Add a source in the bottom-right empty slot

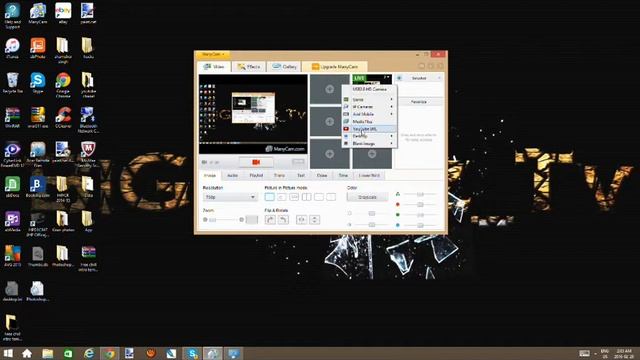pos(372,154)
